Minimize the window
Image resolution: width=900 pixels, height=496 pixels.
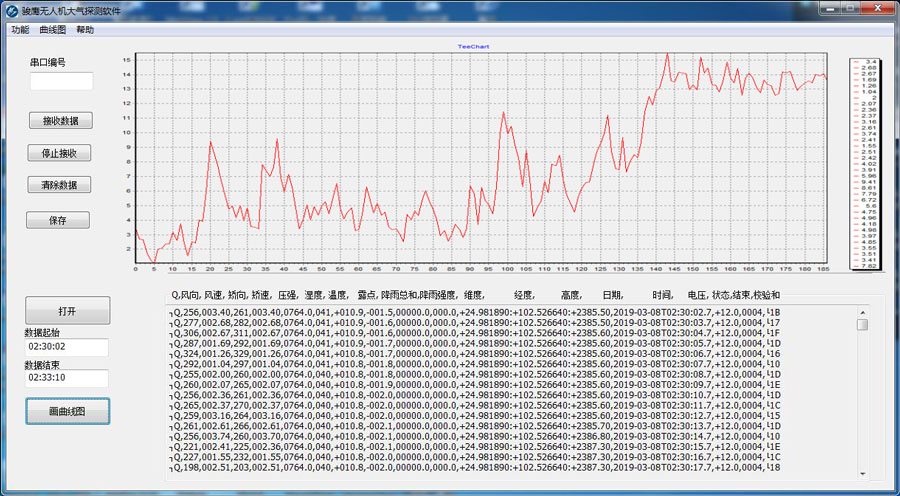click(x=828, y=8)
